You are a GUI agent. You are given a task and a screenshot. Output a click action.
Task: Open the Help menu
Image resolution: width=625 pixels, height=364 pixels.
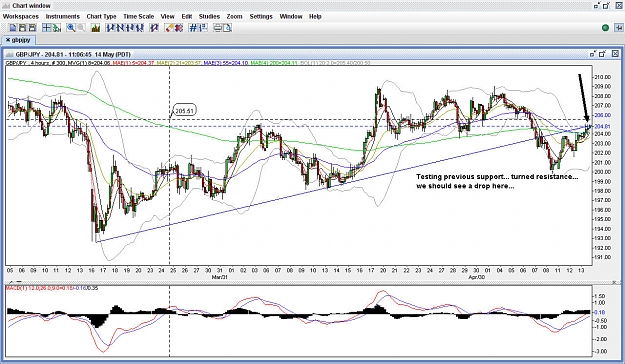coord(315,16)
